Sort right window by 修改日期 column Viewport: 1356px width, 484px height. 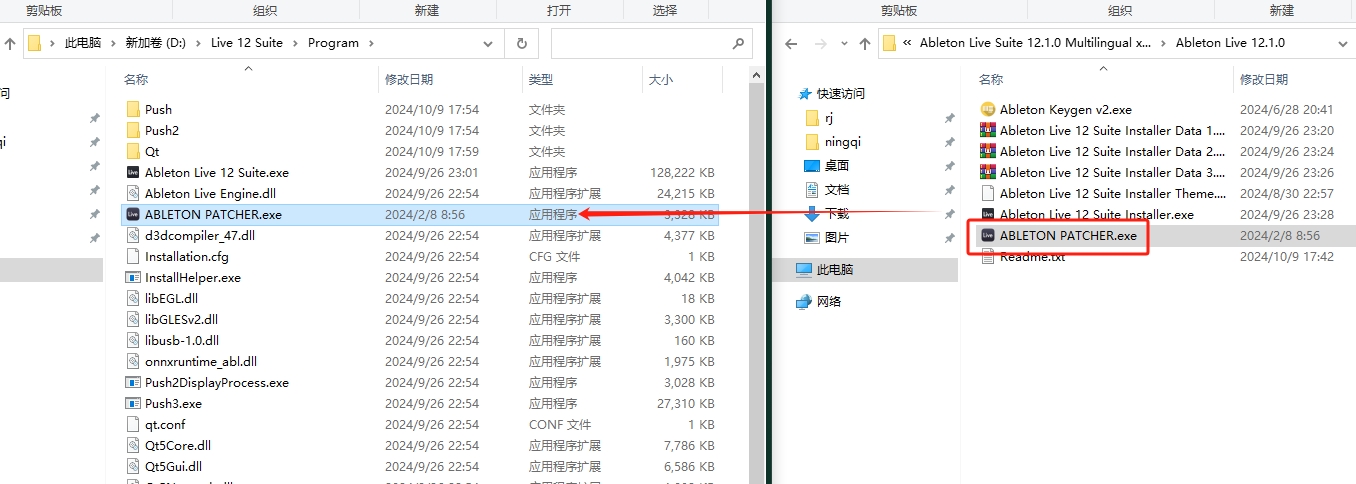pyautogui.click(x=1264, y=79)
